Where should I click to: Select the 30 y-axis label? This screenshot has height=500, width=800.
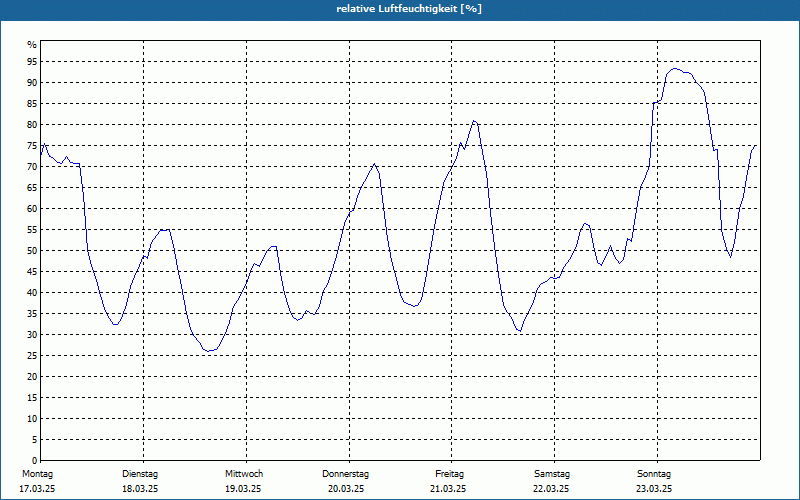pos(32,335)
